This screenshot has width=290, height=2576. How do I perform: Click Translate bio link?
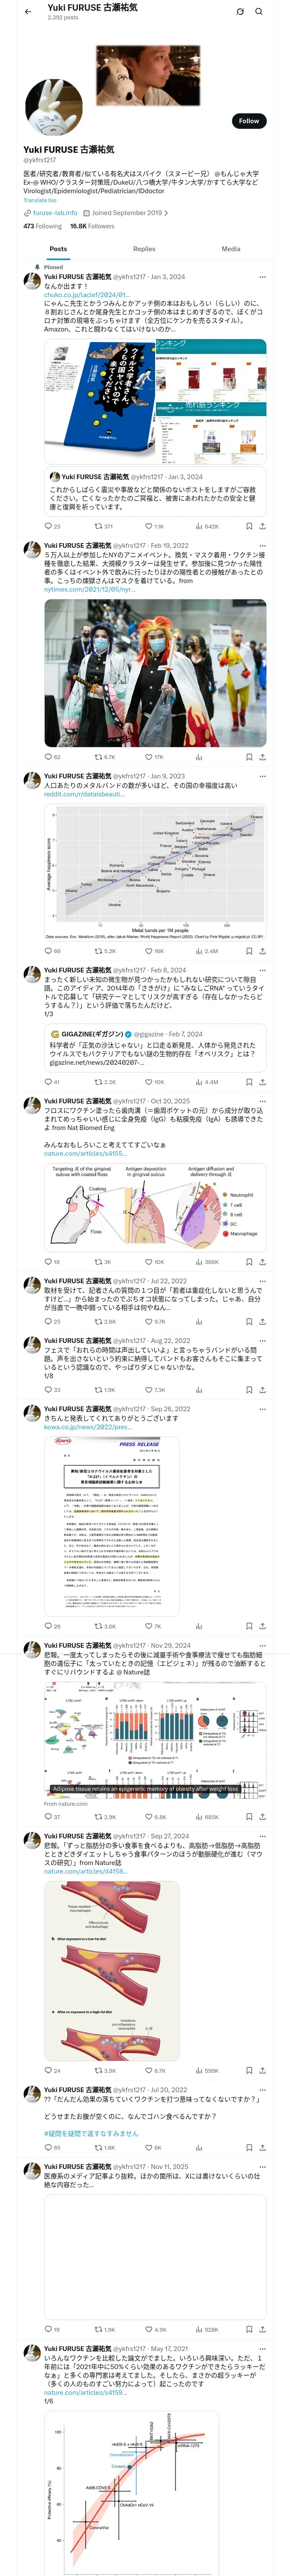(x=40, y=200)
